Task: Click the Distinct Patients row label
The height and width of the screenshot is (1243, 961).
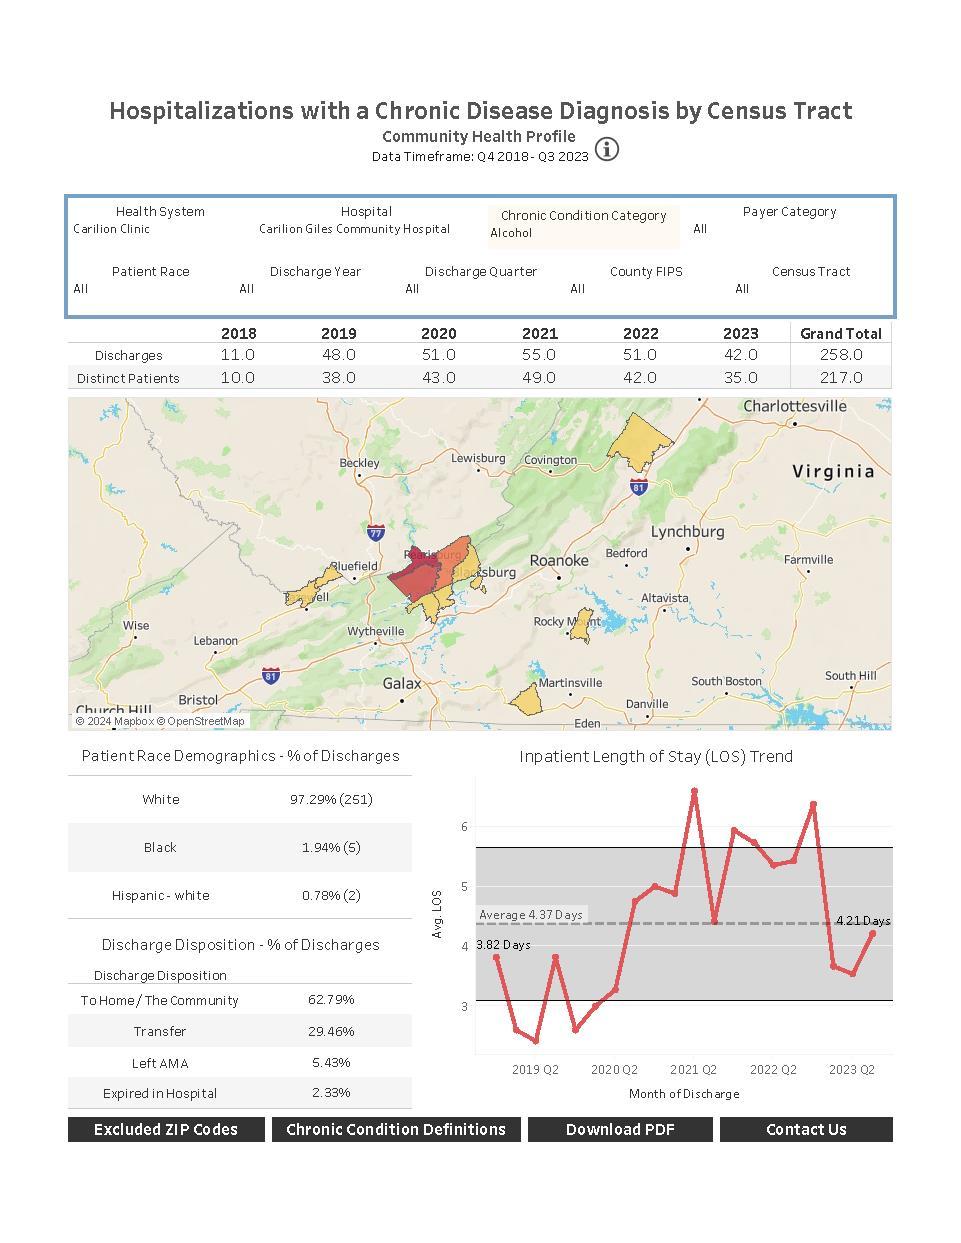Action: [128, 378]
